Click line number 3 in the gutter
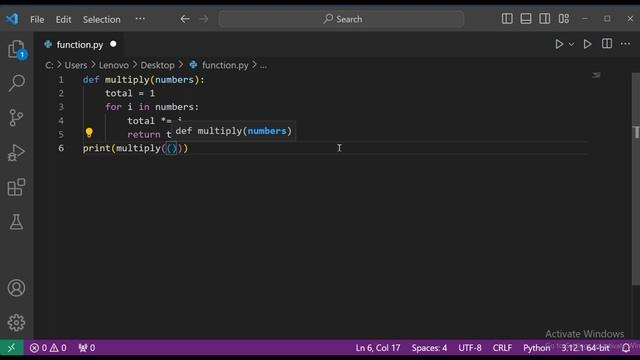 point(61,107)
